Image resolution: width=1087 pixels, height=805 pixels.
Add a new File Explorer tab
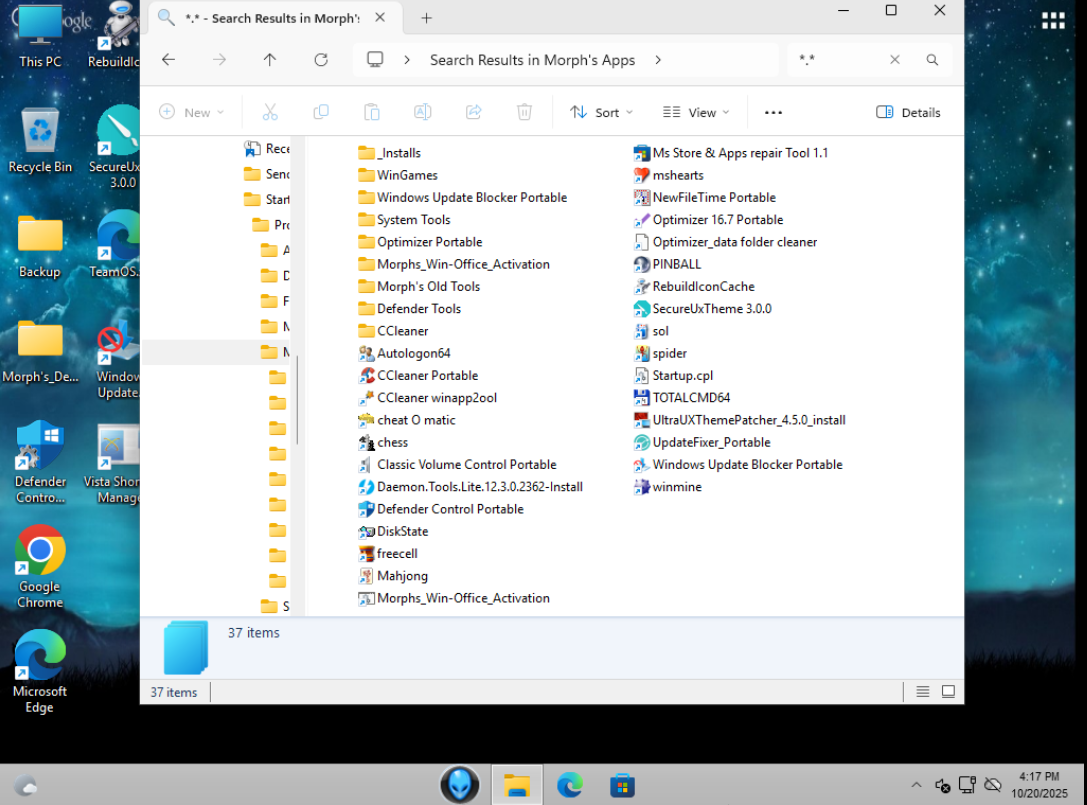click(x=426, y=18)
